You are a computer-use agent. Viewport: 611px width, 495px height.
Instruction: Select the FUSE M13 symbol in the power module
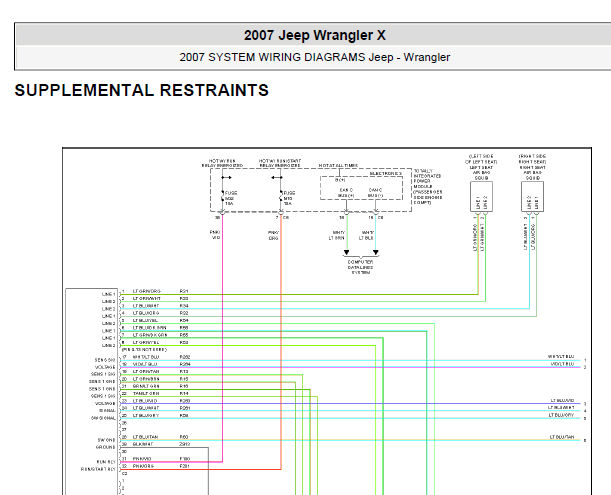coord(281,198)
